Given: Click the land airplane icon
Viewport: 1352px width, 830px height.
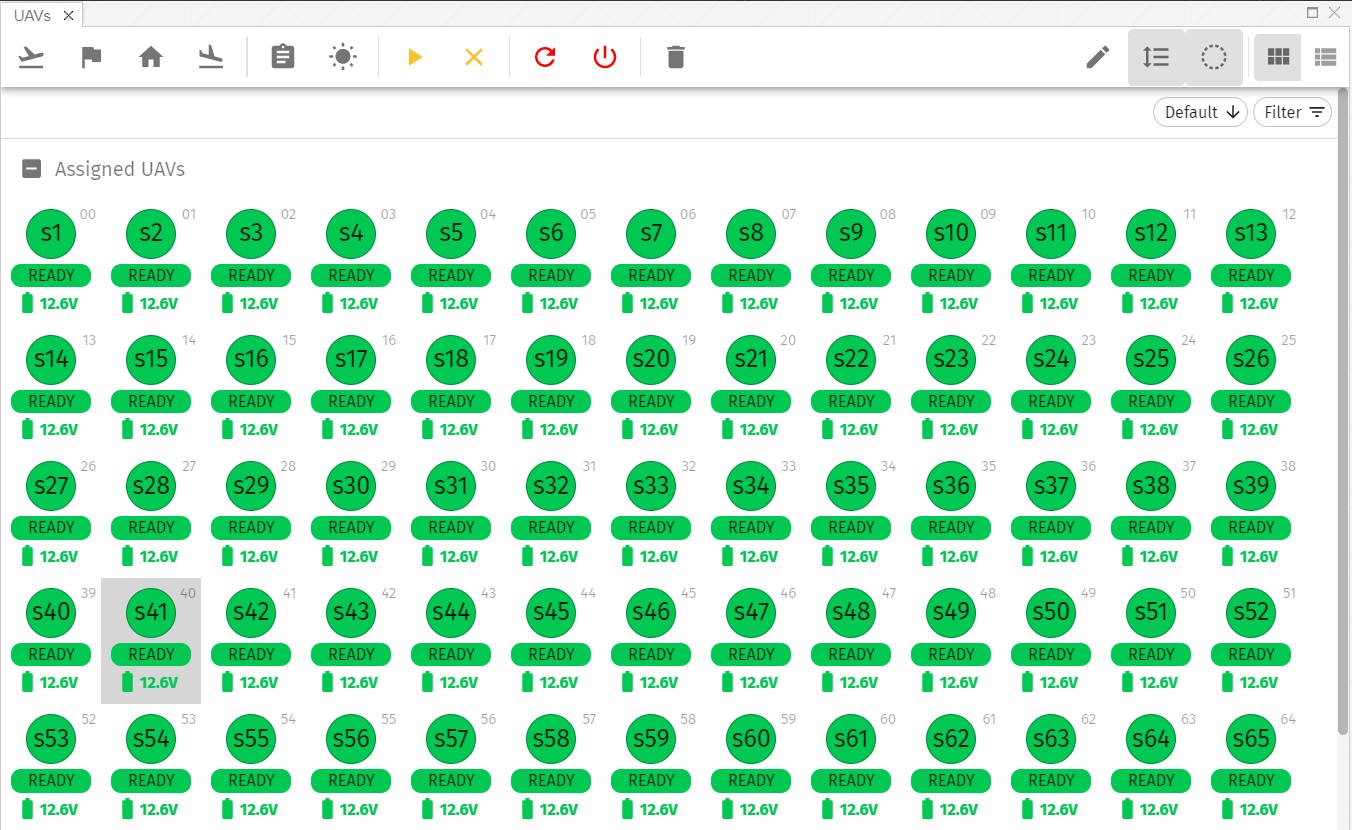Looking at the screenshot, I should coord(210,57).
